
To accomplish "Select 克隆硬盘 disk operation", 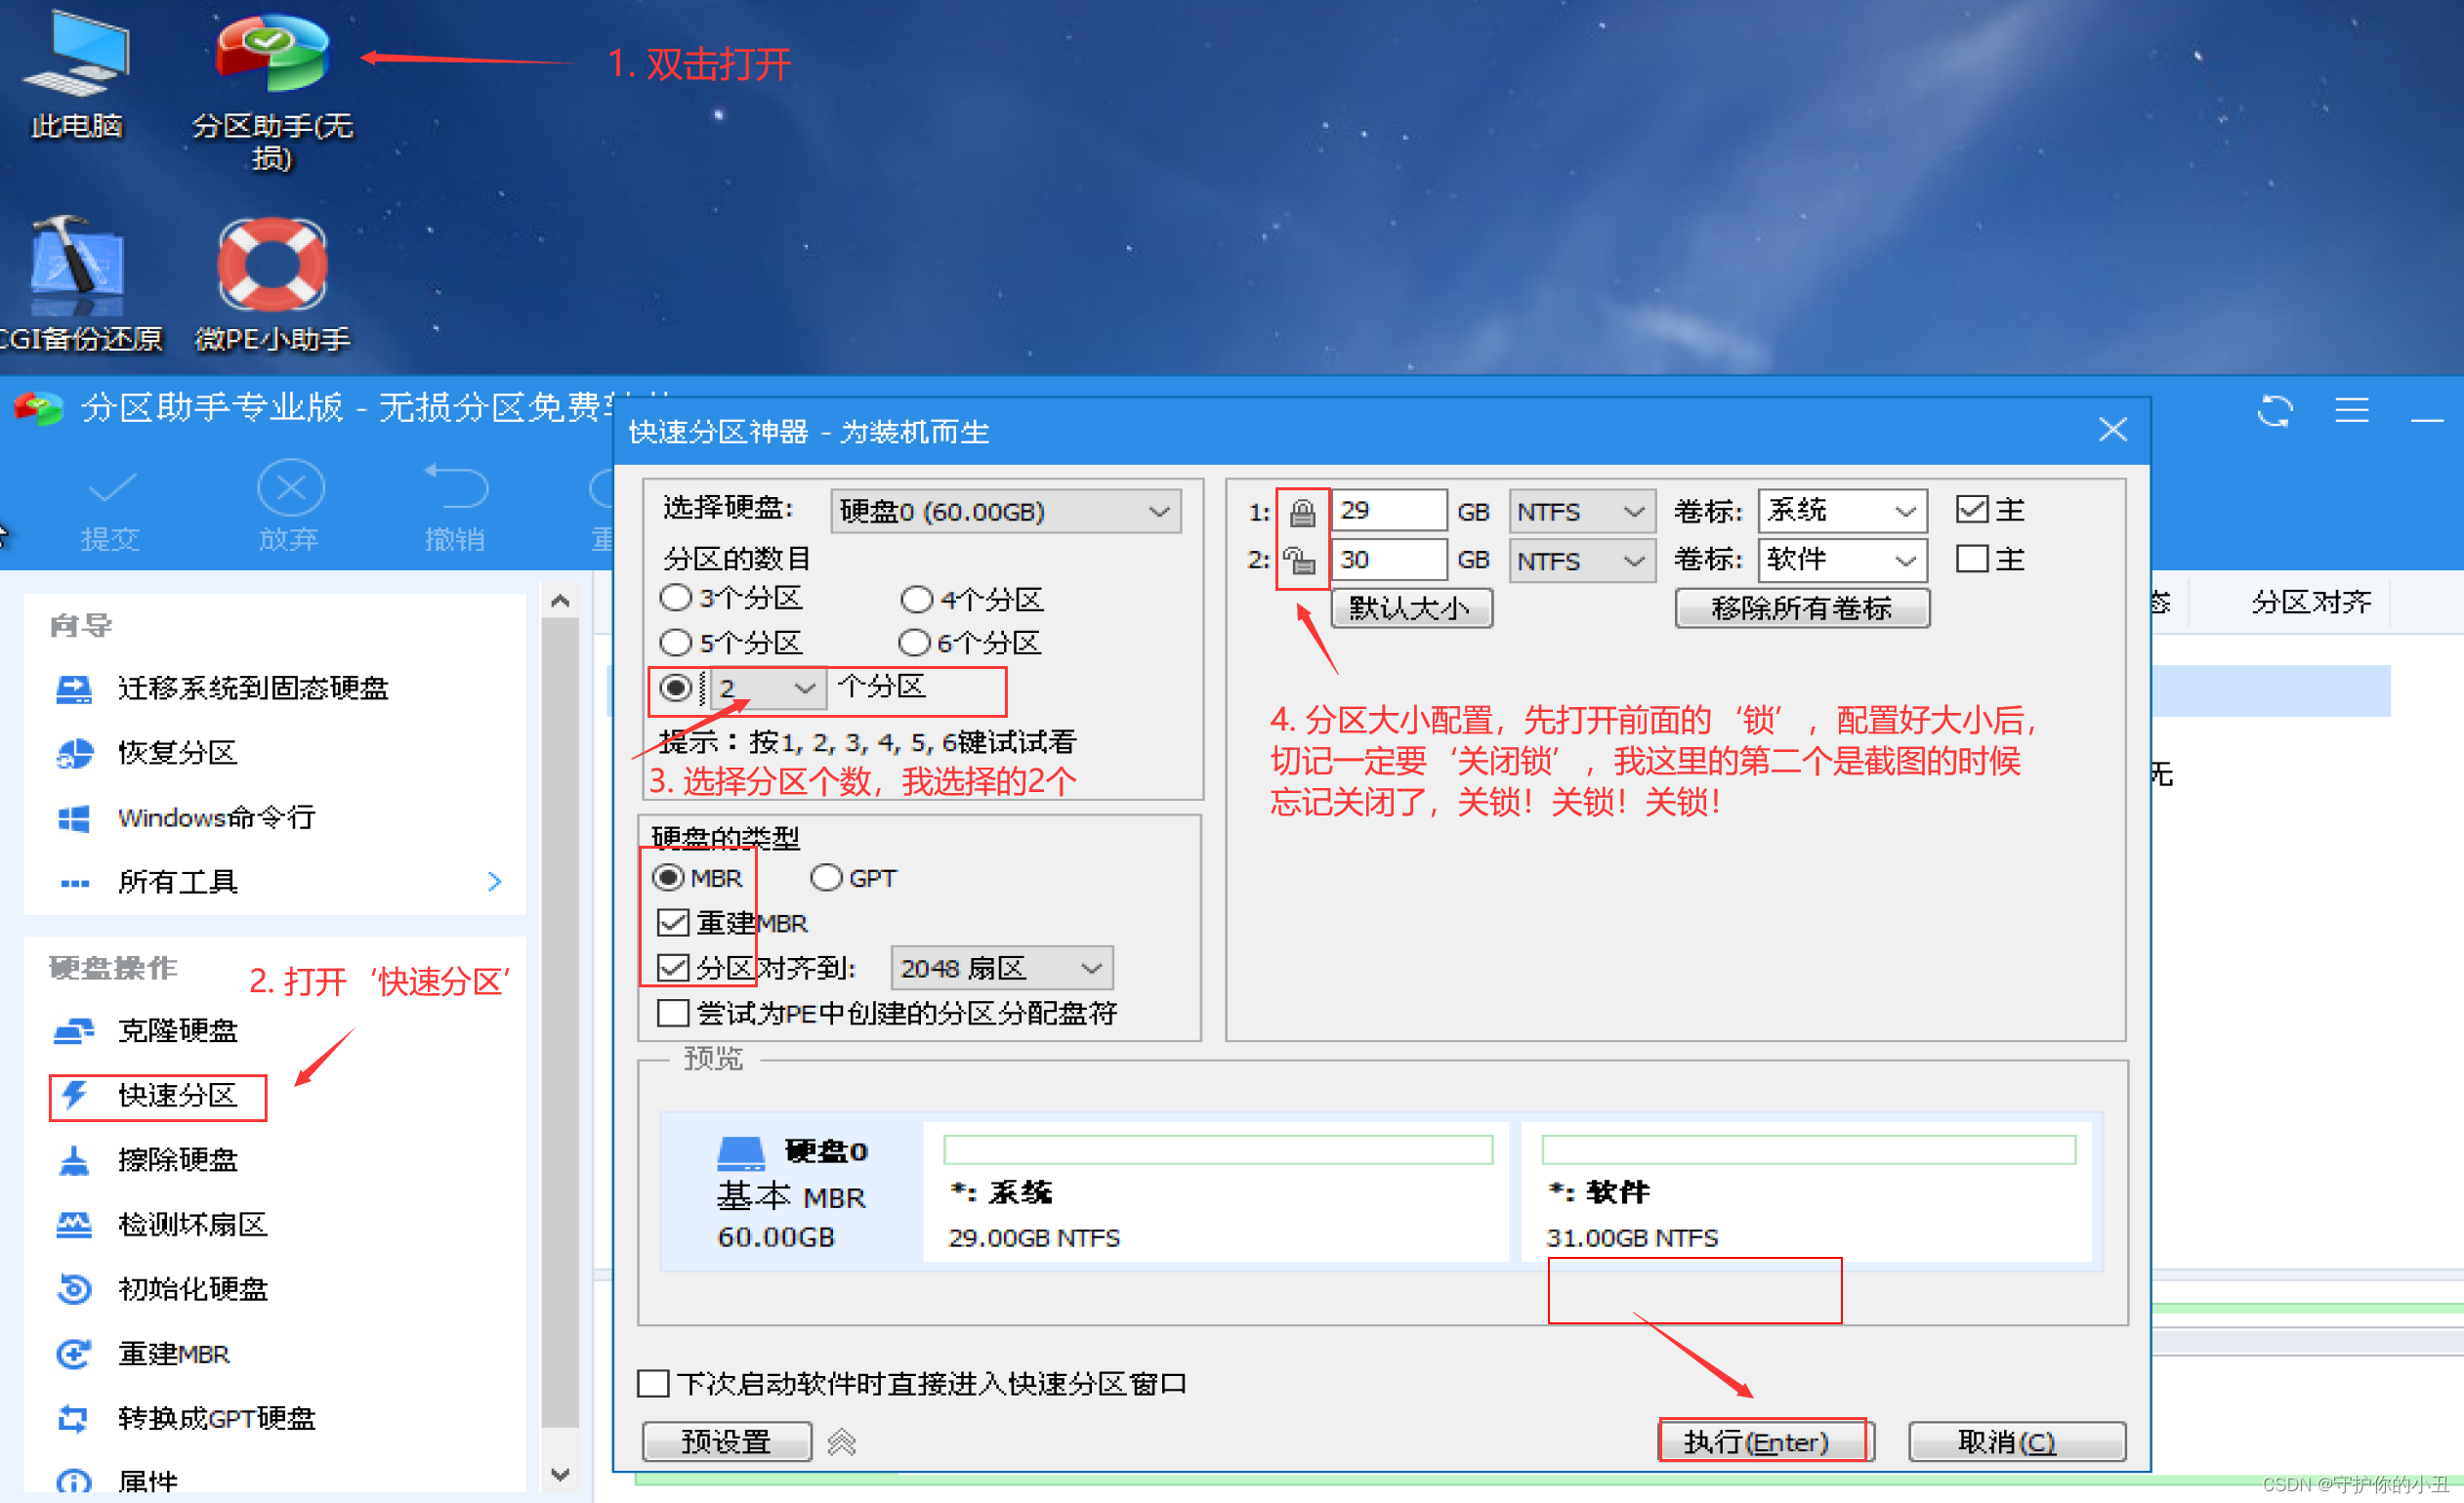I will point(147,1030).
